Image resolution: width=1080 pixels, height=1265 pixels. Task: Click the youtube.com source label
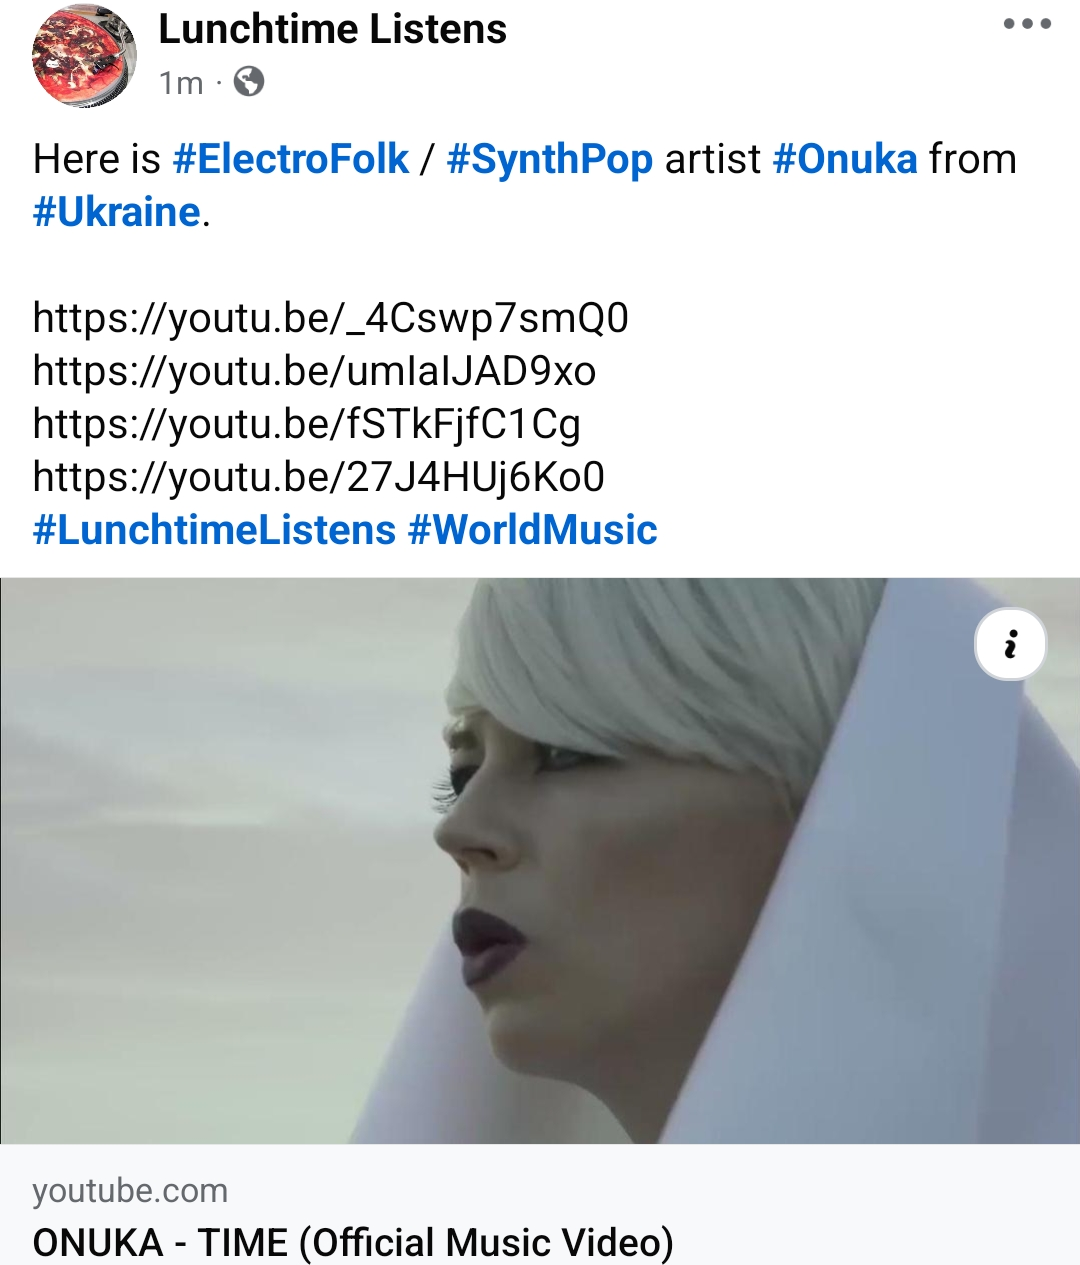pos(130,1191)
